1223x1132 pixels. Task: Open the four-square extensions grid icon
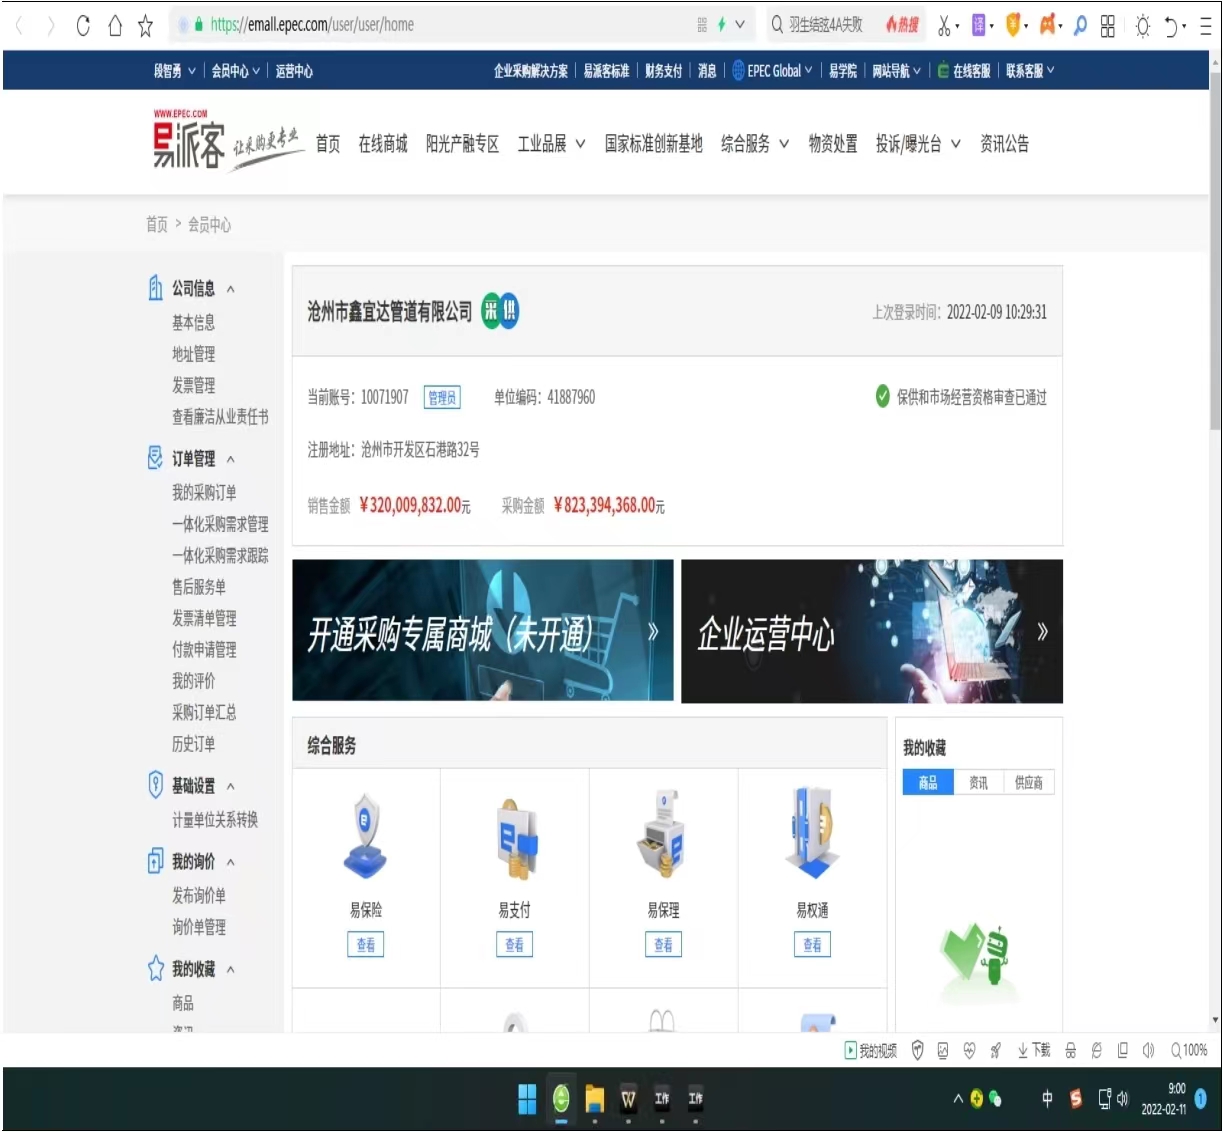pos(1108,26)
